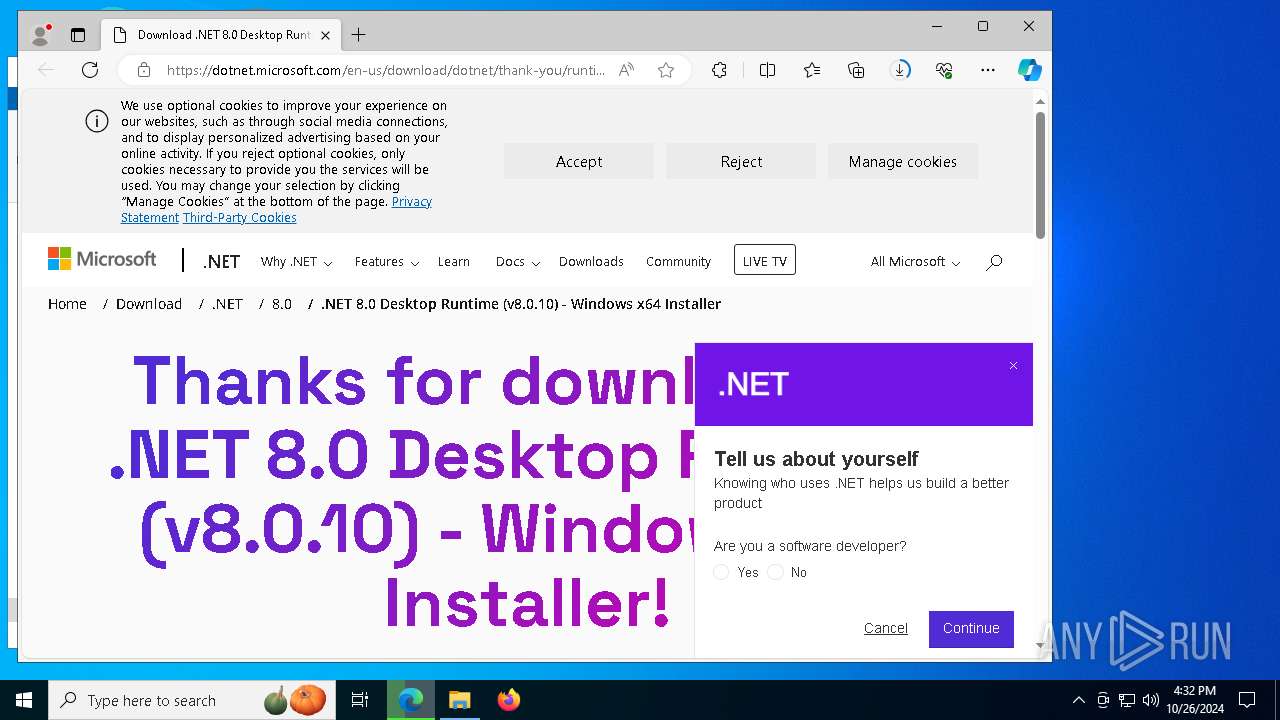The width and height of the screenshot is (1280, 720).
Task: Go to Home breadcrumb
Action: (x=67, y=303)
